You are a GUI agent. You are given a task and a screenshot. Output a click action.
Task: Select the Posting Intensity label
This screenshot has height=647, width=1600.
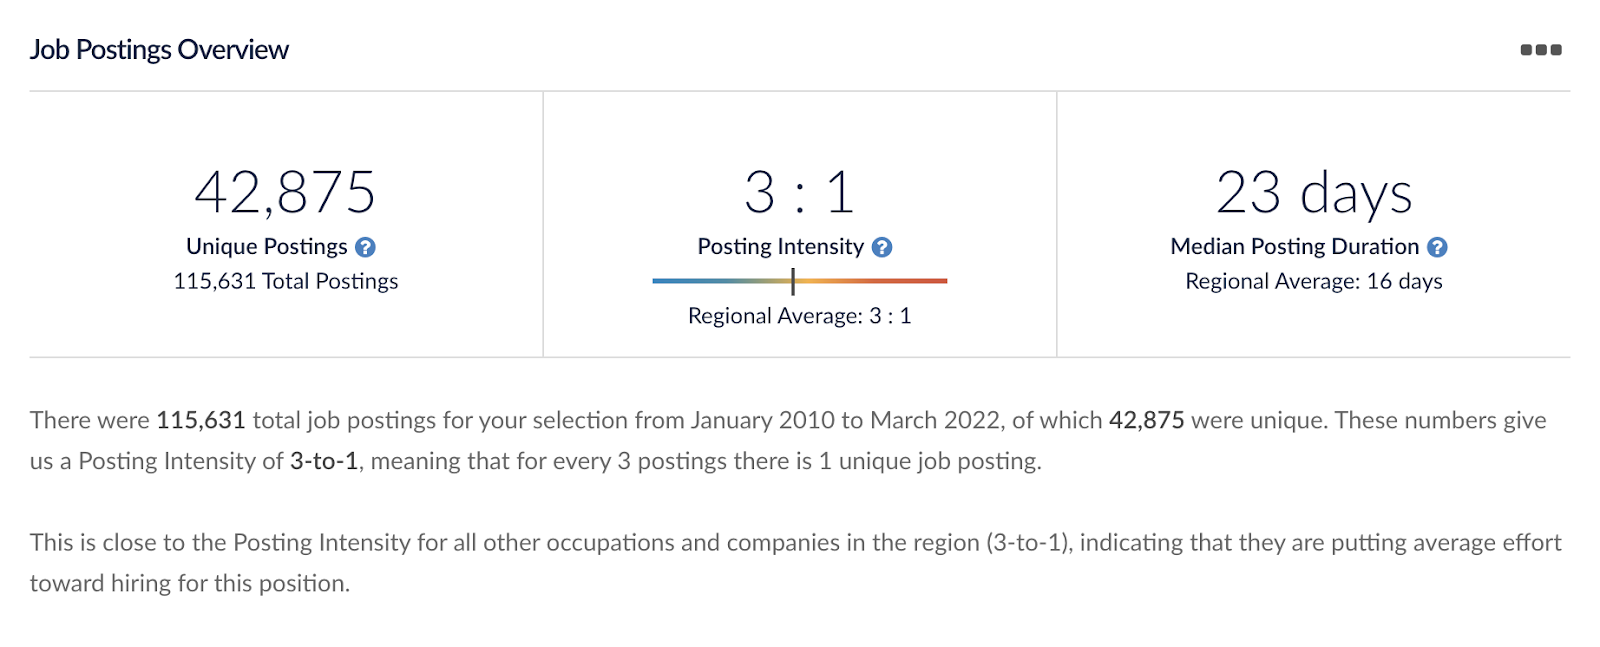[x=780, y=247]
